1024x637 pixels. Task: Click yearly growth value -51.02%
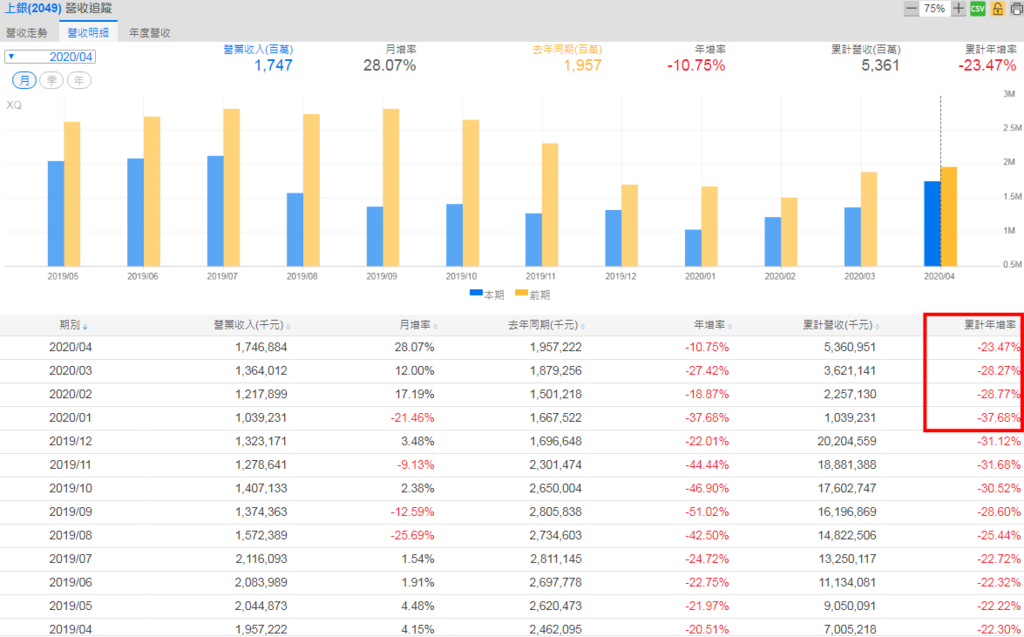point(707,512)
